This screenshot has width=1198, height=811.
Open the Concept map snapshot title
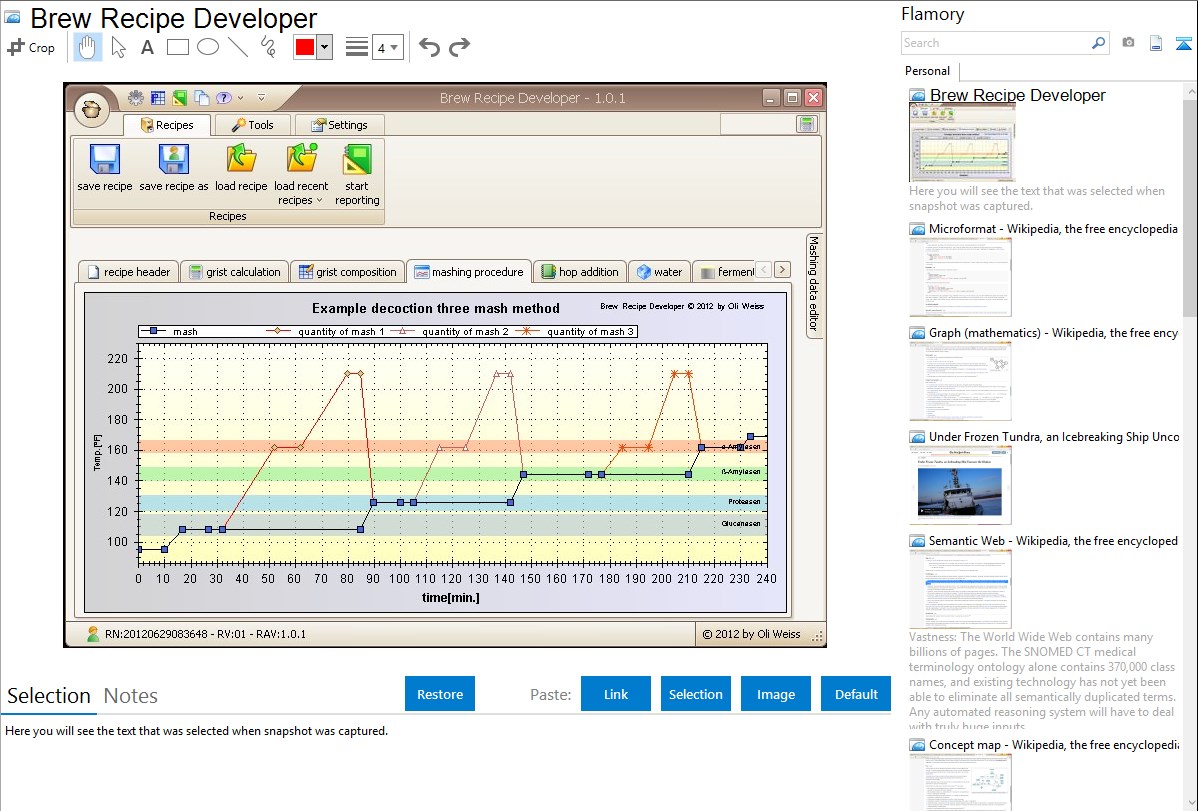coord(1053,744)
